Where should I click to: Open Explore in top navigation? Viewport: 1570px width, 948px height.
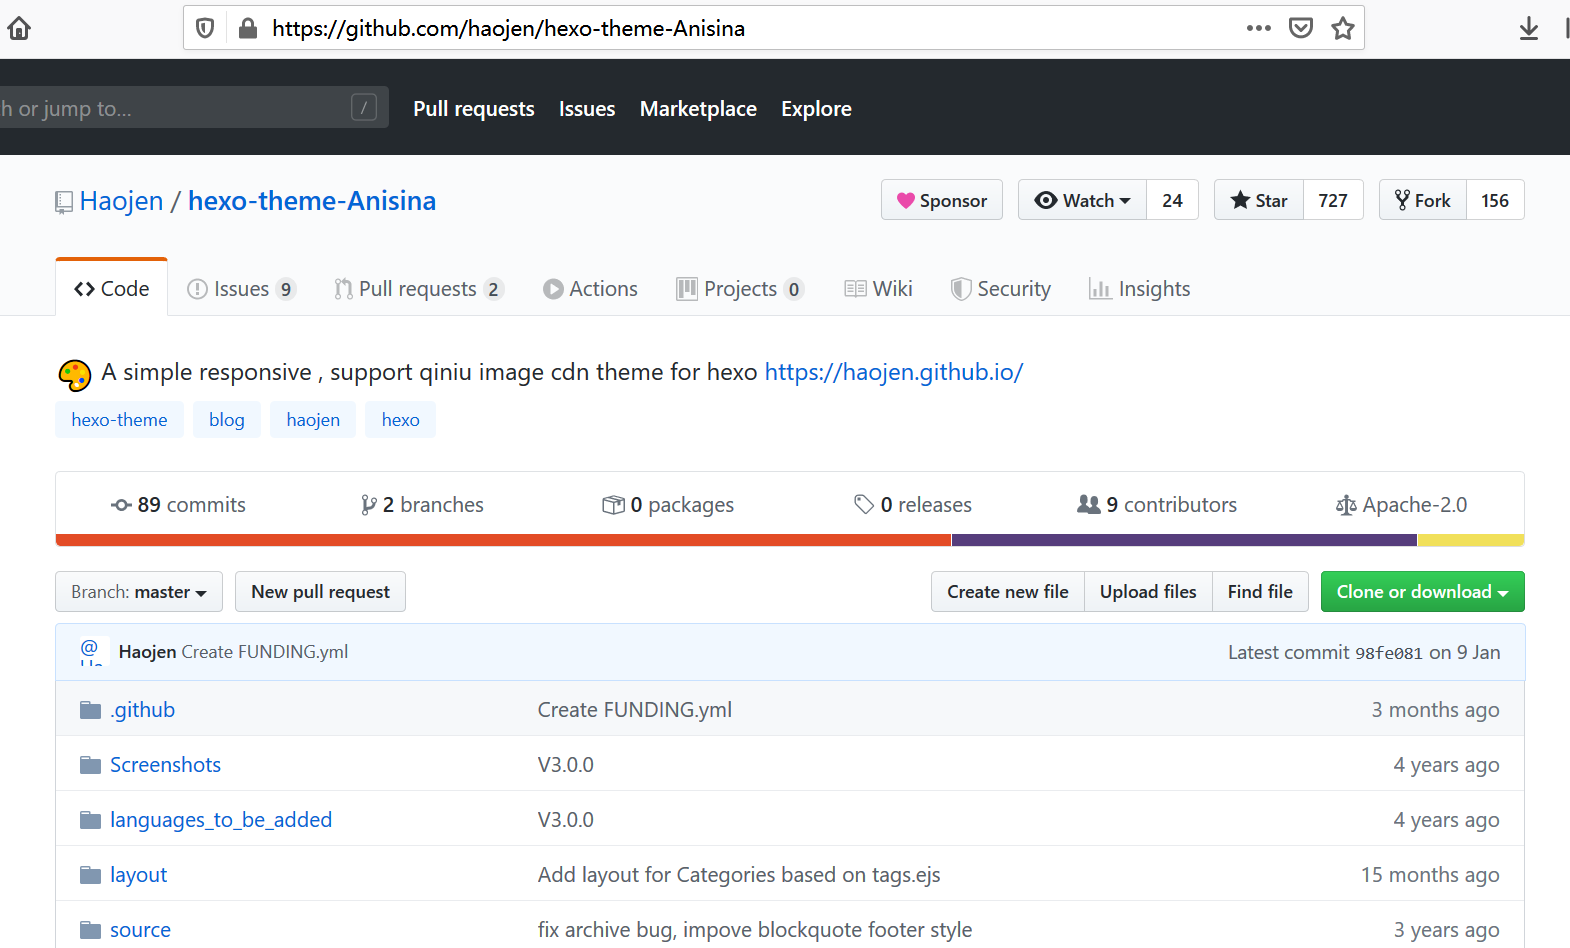click(816, 109)
